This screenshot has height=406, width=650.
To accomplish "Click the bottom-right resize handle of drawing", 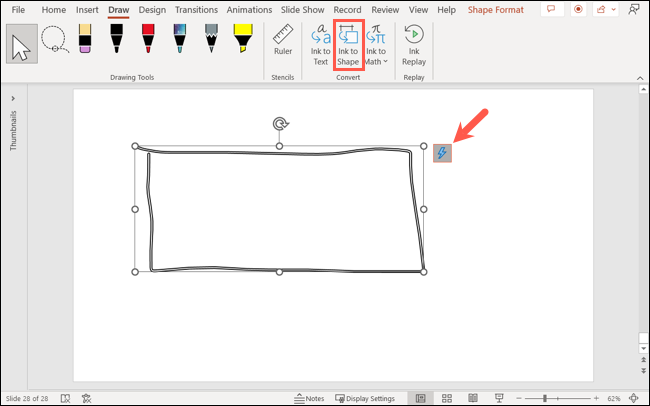I will tap(423, 272).
